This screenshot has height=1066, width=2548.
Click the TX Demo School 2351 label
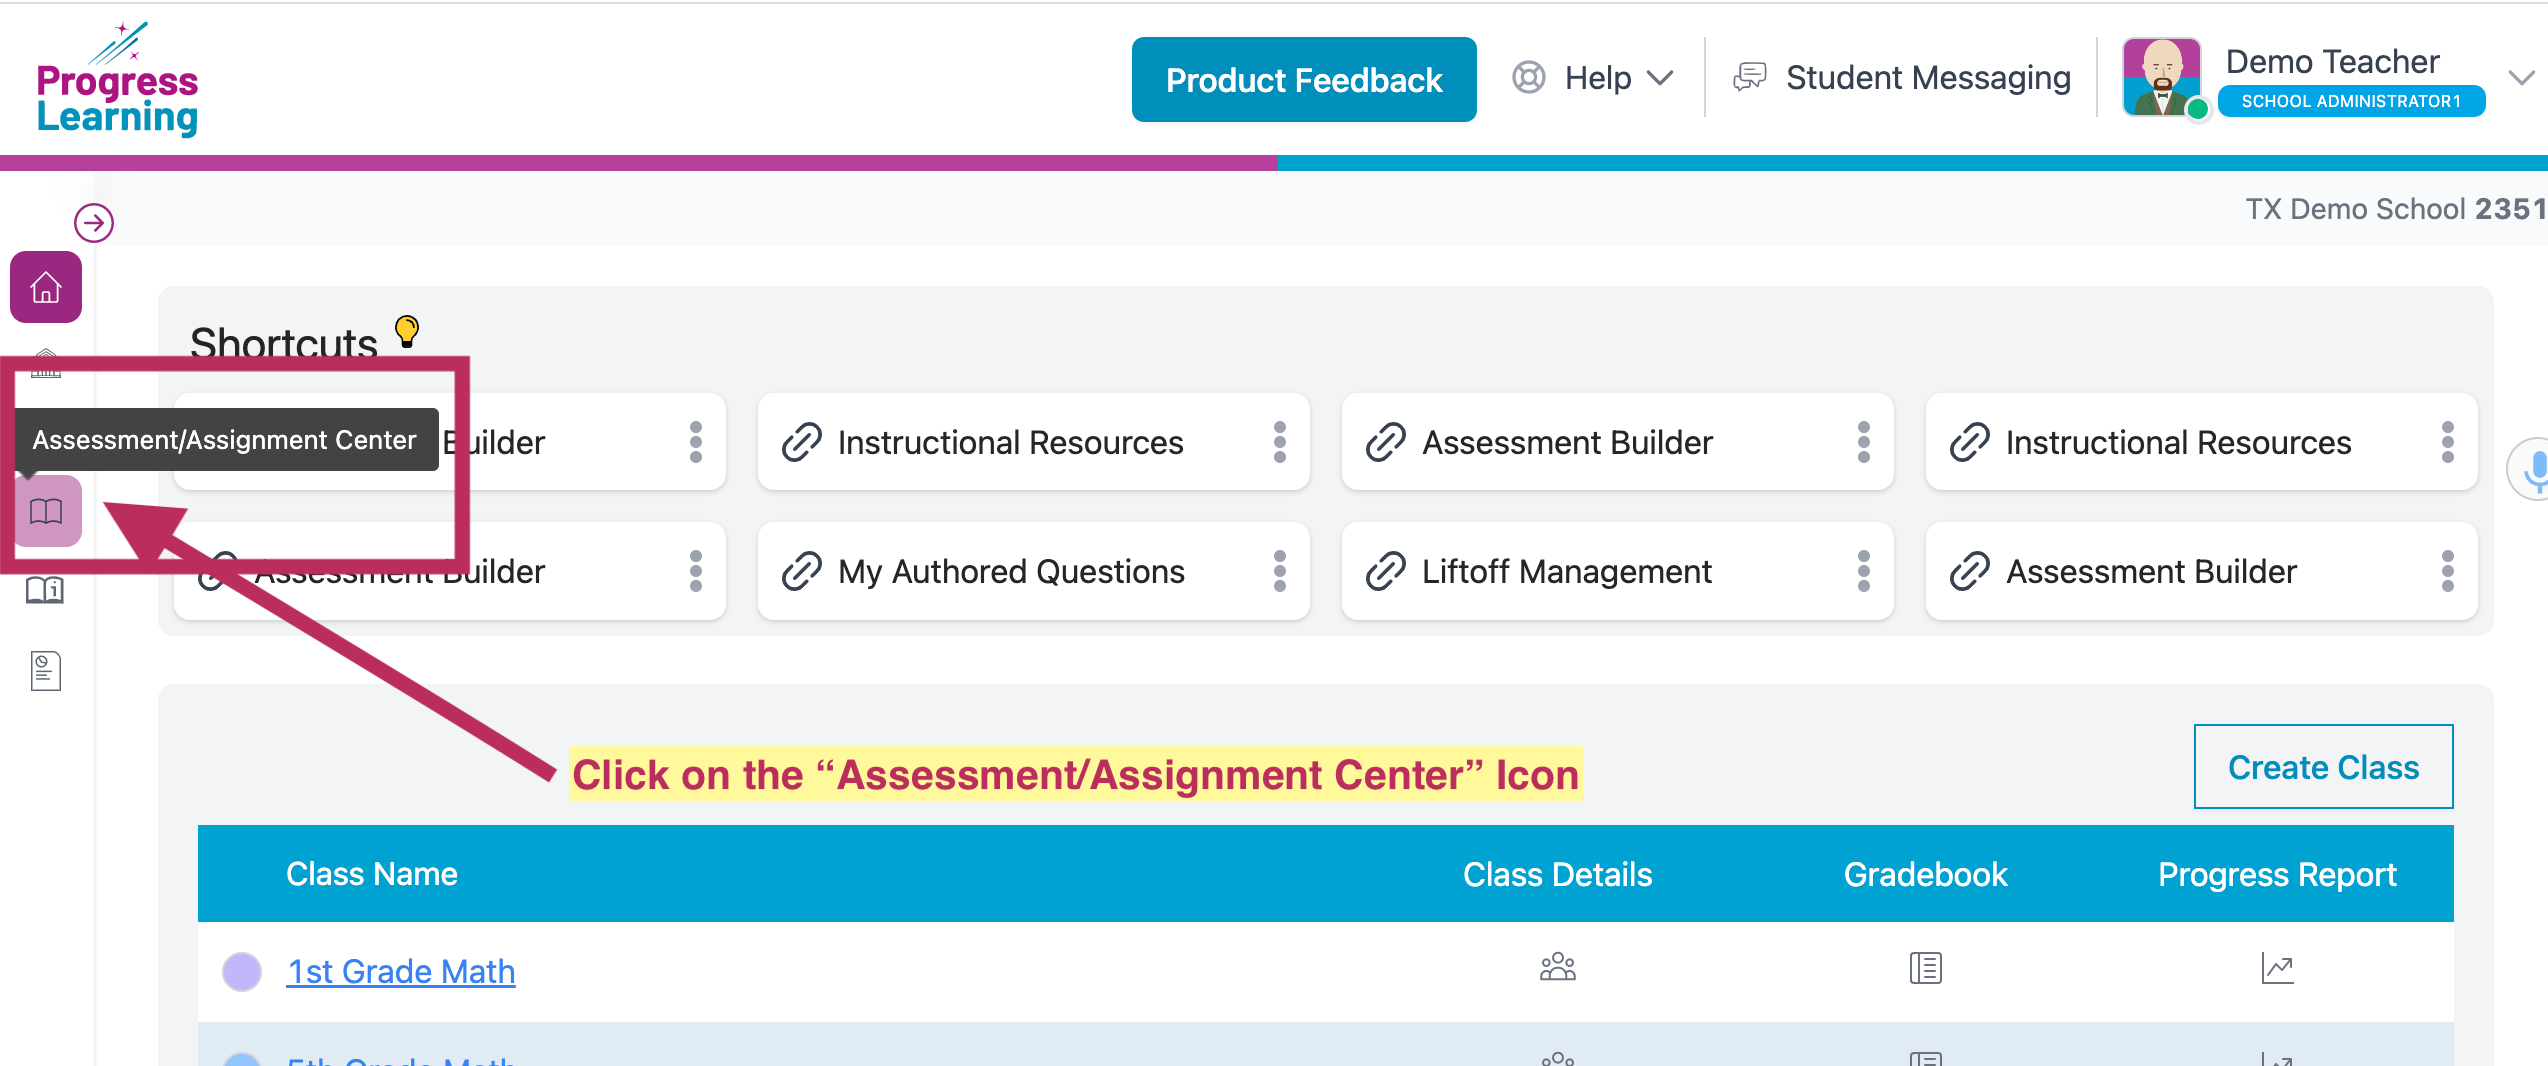click(2395, 209)
